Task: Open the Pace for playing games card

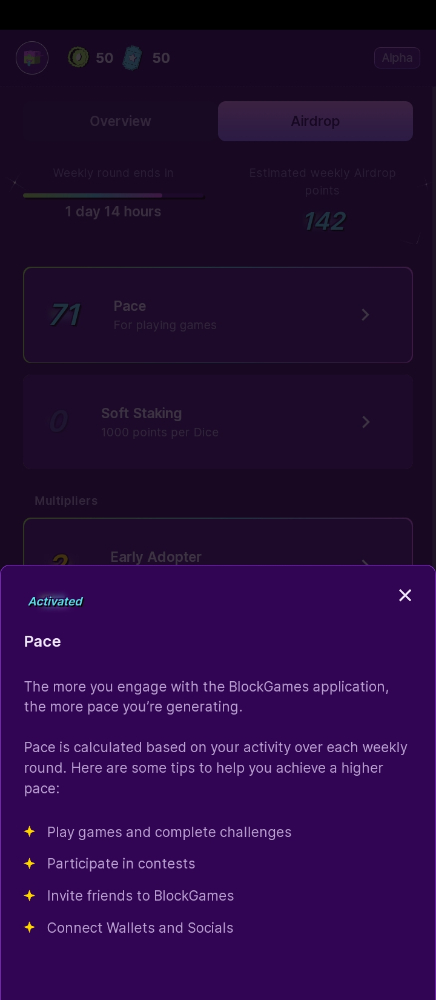Action: [218, 315]
